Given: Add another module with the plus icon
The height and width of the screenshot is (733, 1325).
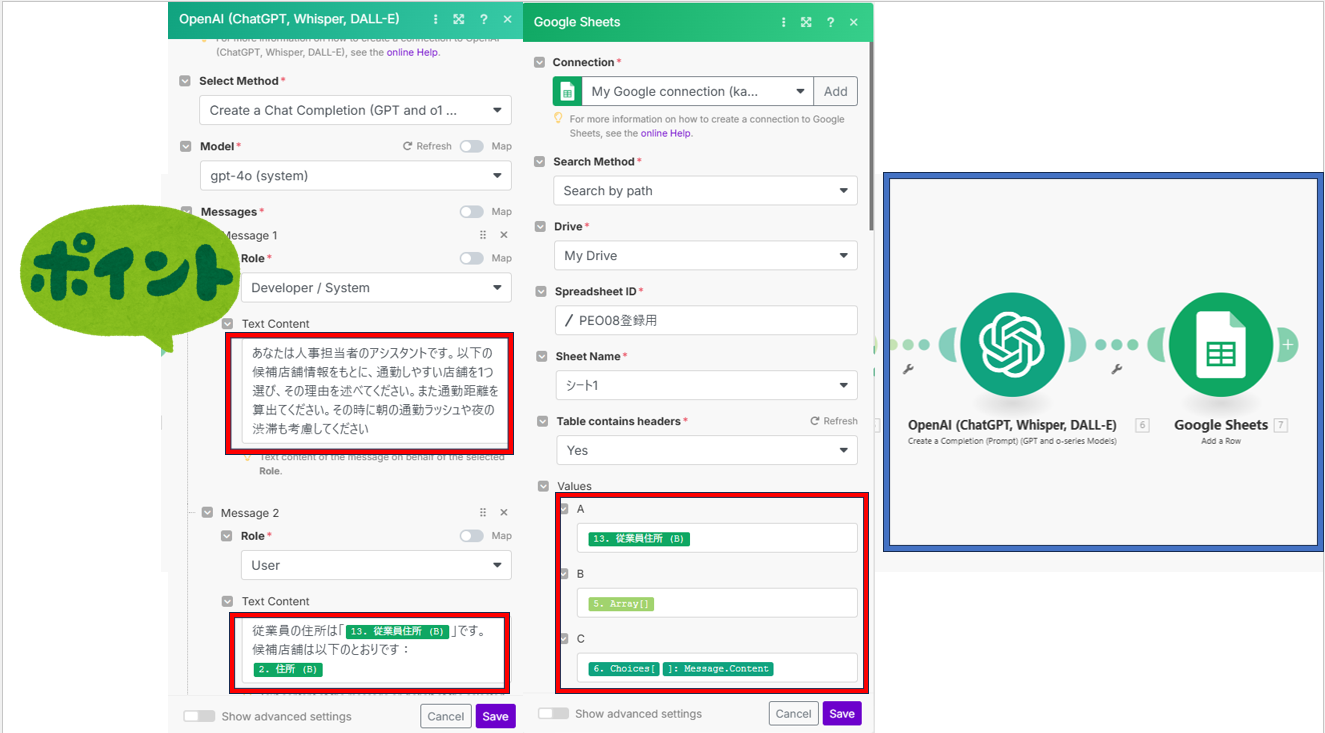Looking at the screenshot, I should (x=1288, y=344).
